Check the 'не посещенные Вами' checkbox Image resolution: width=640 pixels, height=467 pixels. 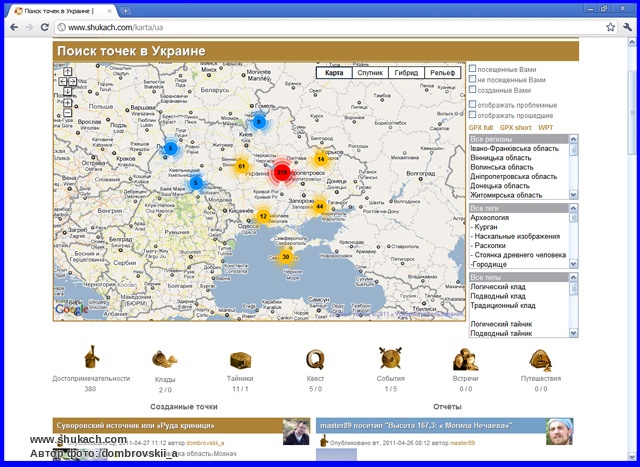click(472, 79)
